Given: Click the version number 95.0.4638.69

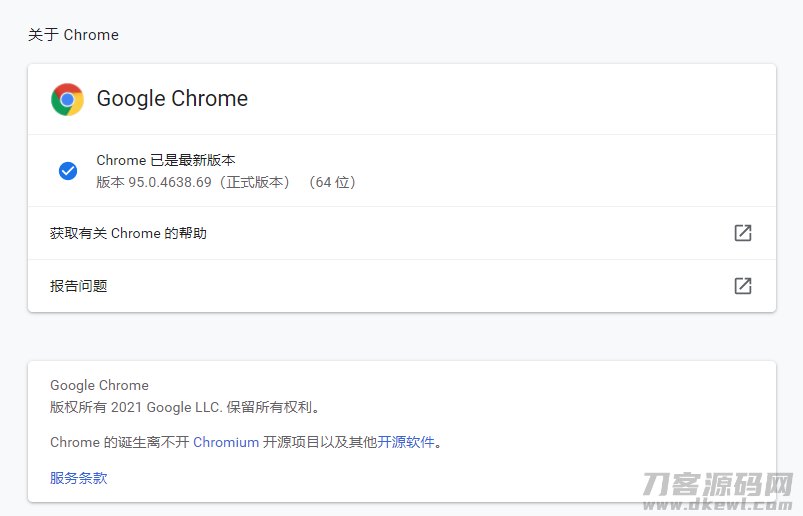Looking at the screenshot, I should pyautogui.click(x=170, y=182).
